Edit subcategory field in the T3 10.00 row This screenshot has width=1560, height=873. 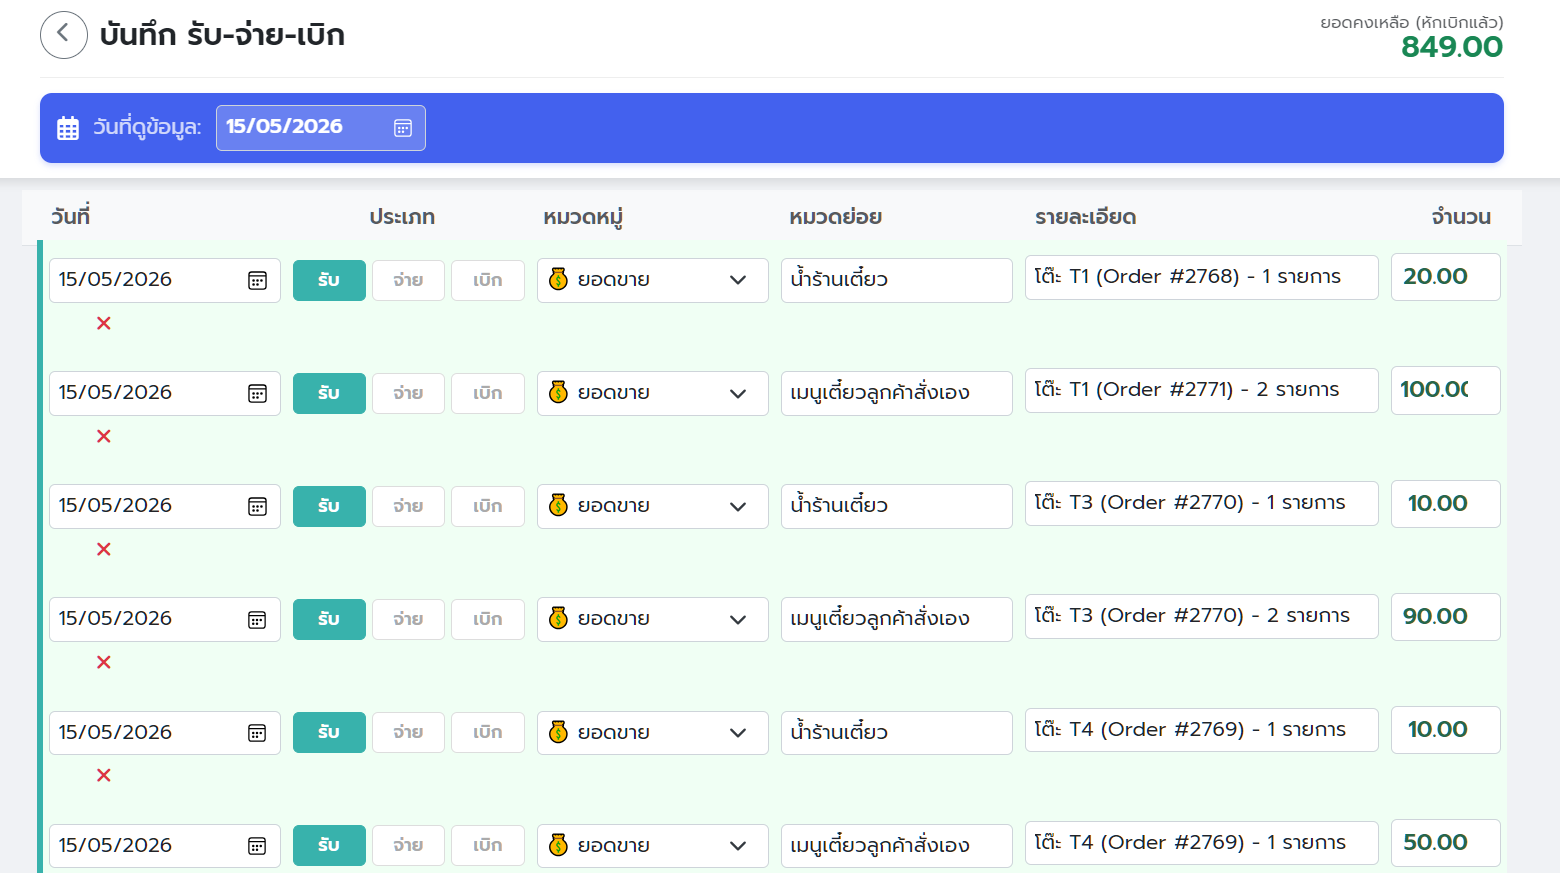pos(897,506)
